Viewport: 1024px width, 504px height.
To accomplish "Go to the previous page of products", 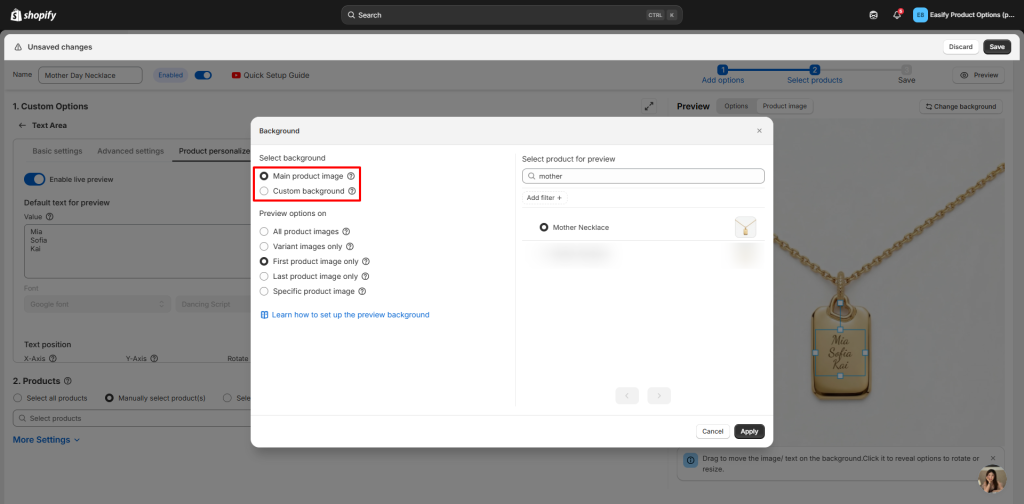I will coord(627,396).
